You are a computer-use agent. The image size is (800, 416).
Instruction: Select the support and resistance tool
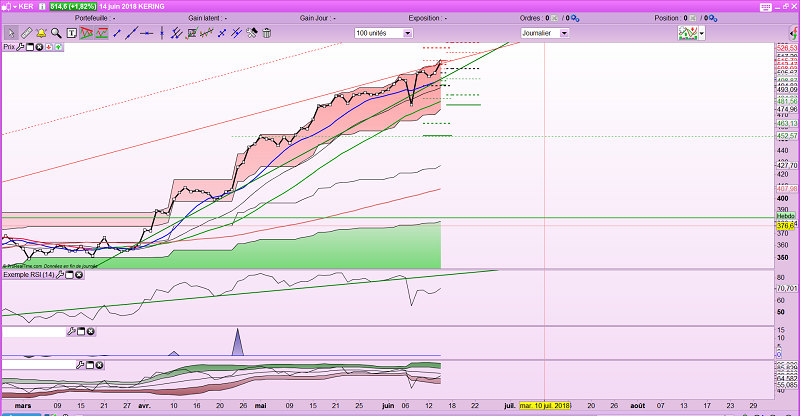click(x=102, y=33)
